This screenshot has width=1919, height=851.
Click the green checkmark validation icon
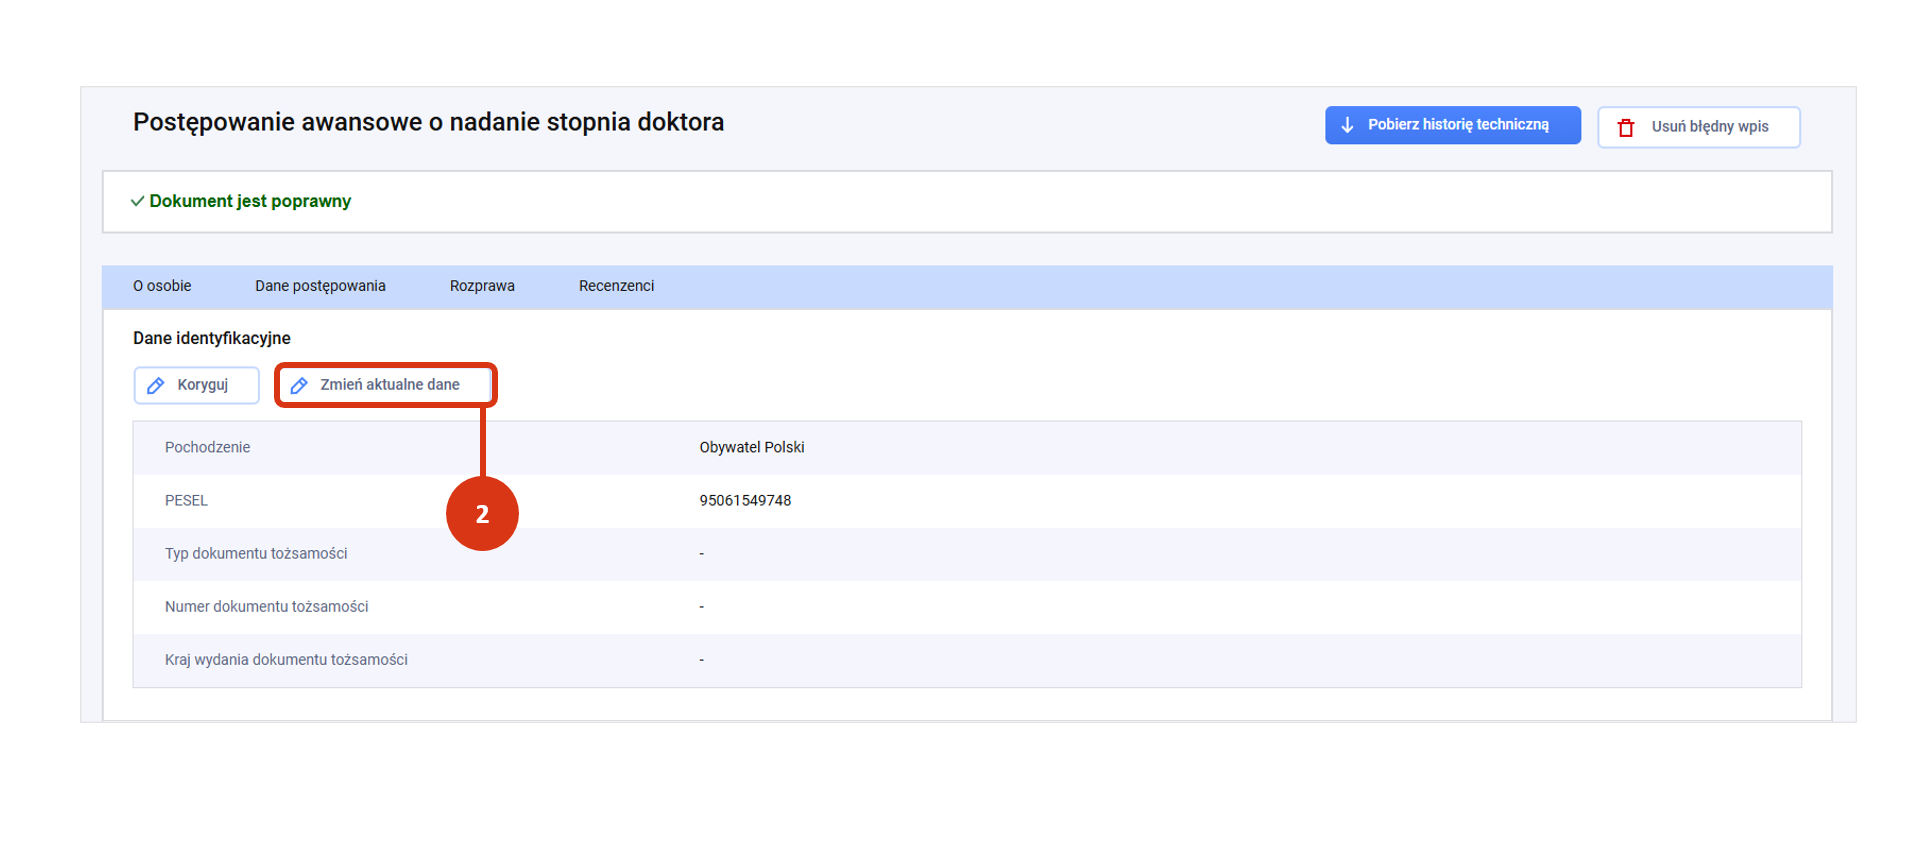point(137,201)
